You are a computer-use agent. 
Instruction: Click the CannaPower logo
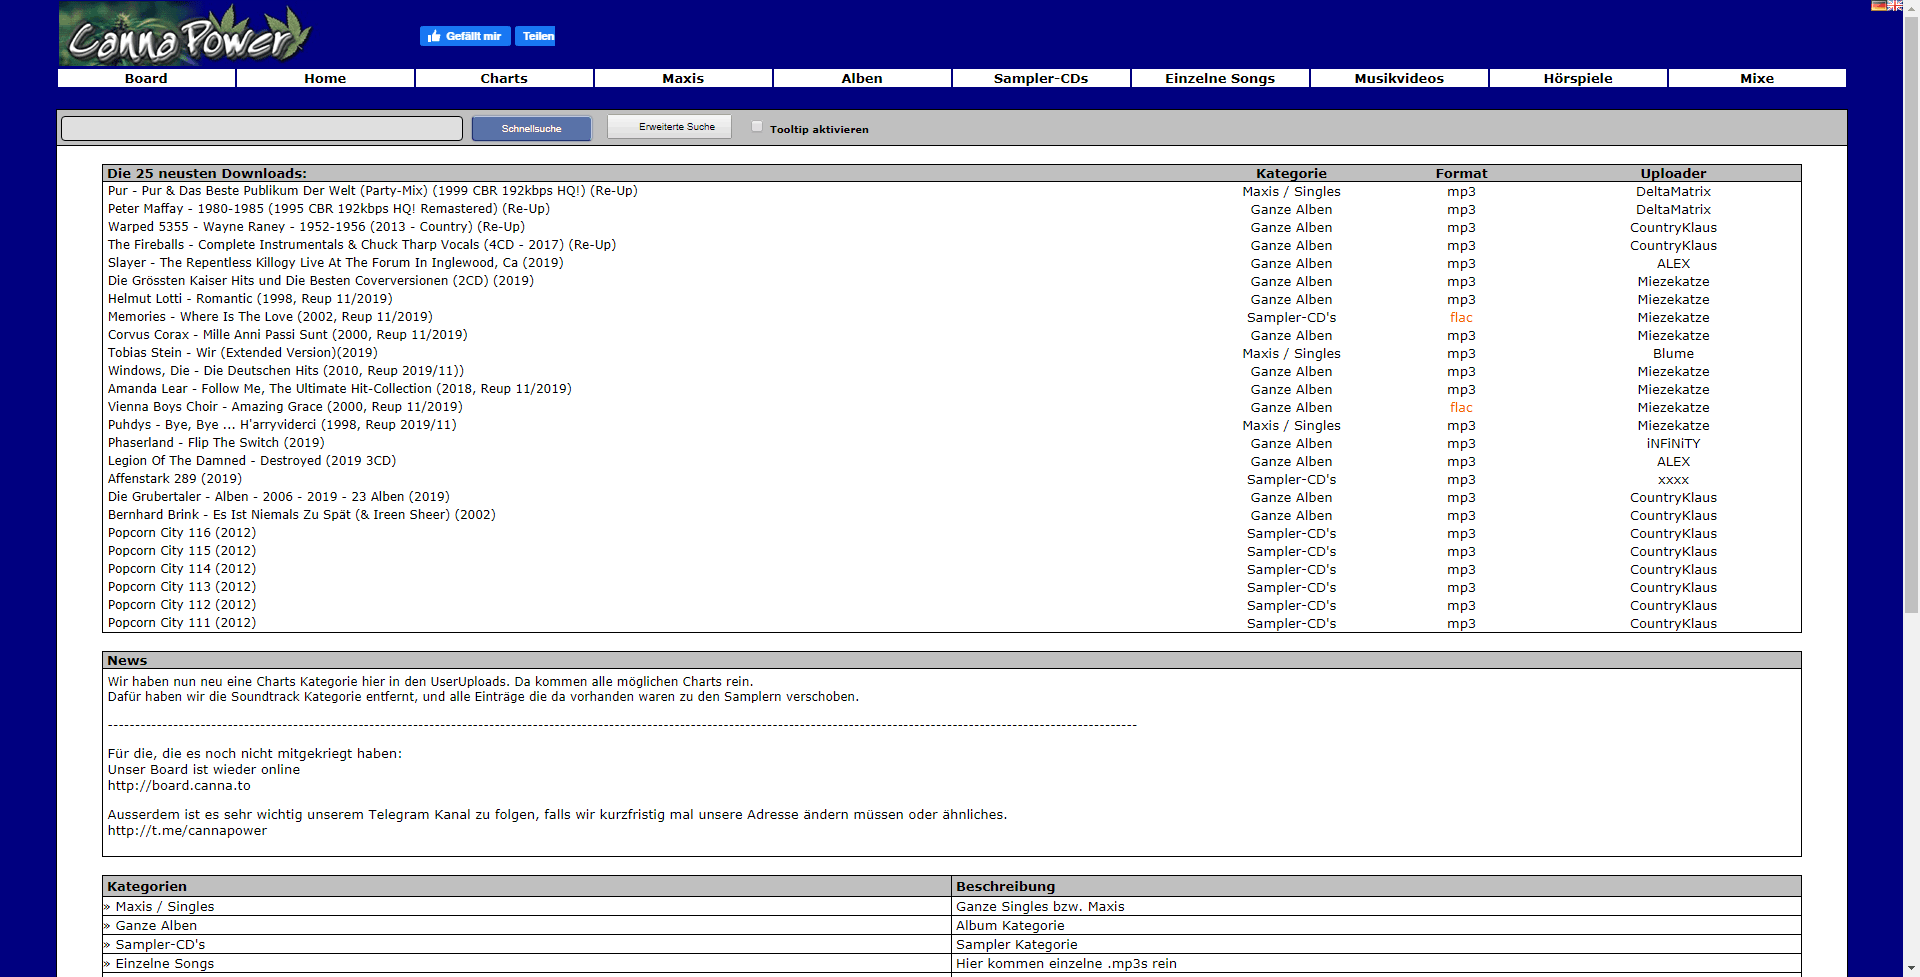click(x=186, y=34)
